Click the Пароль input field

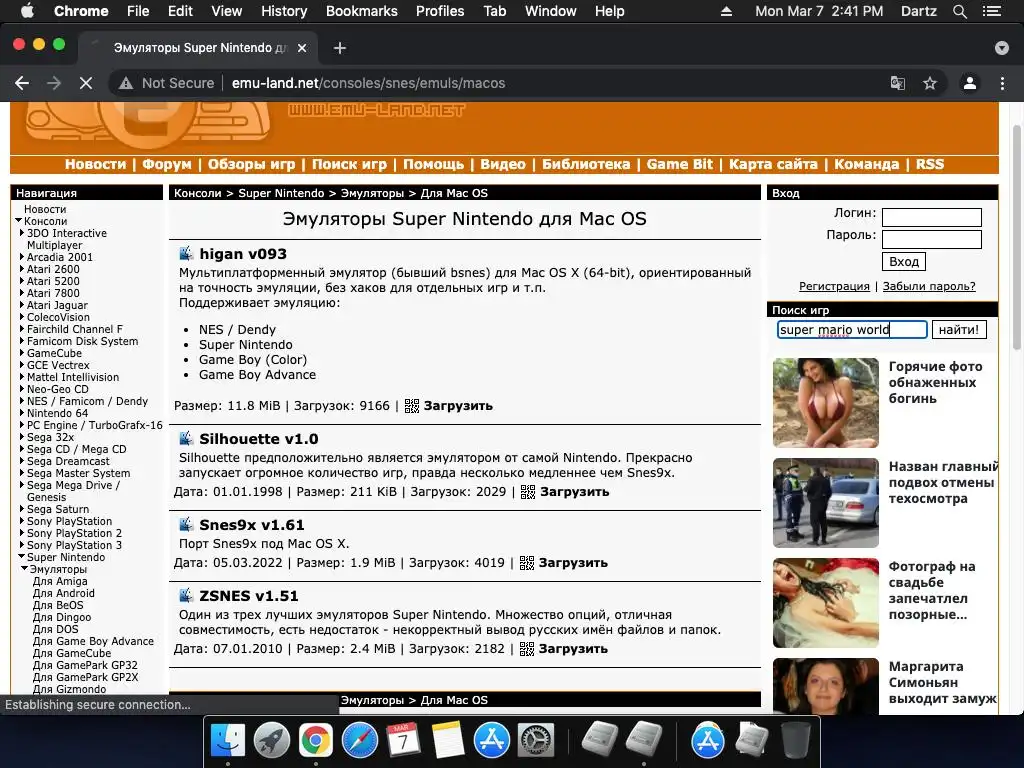[932, 239]
